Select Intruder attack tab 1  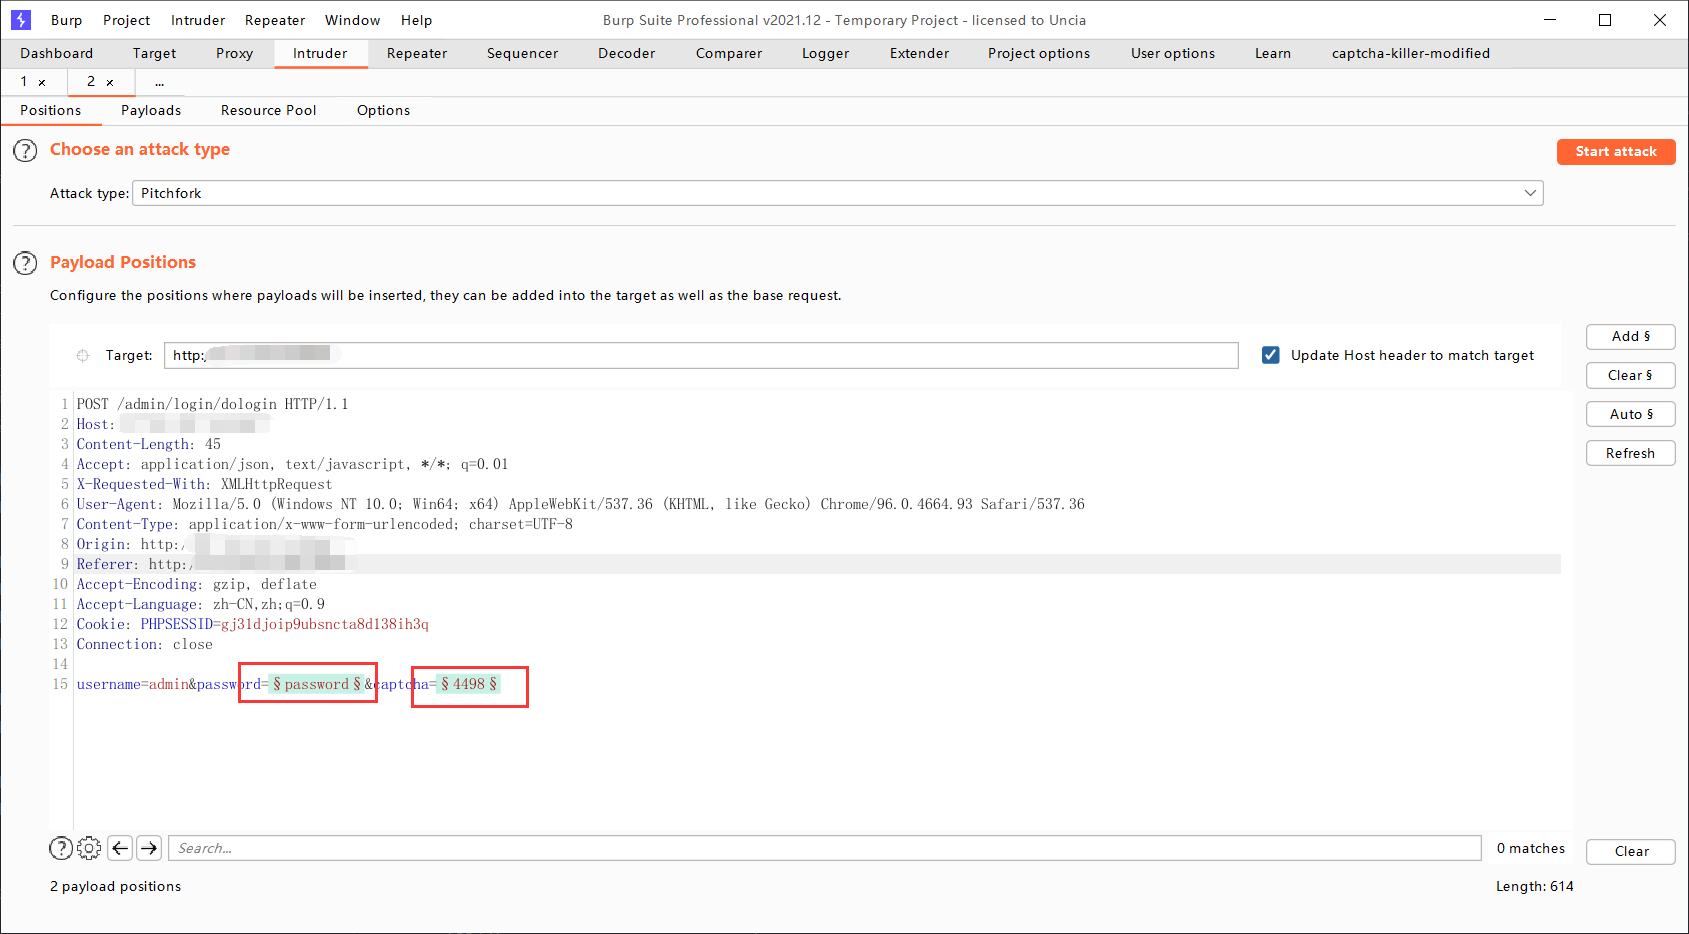(24, 82)
